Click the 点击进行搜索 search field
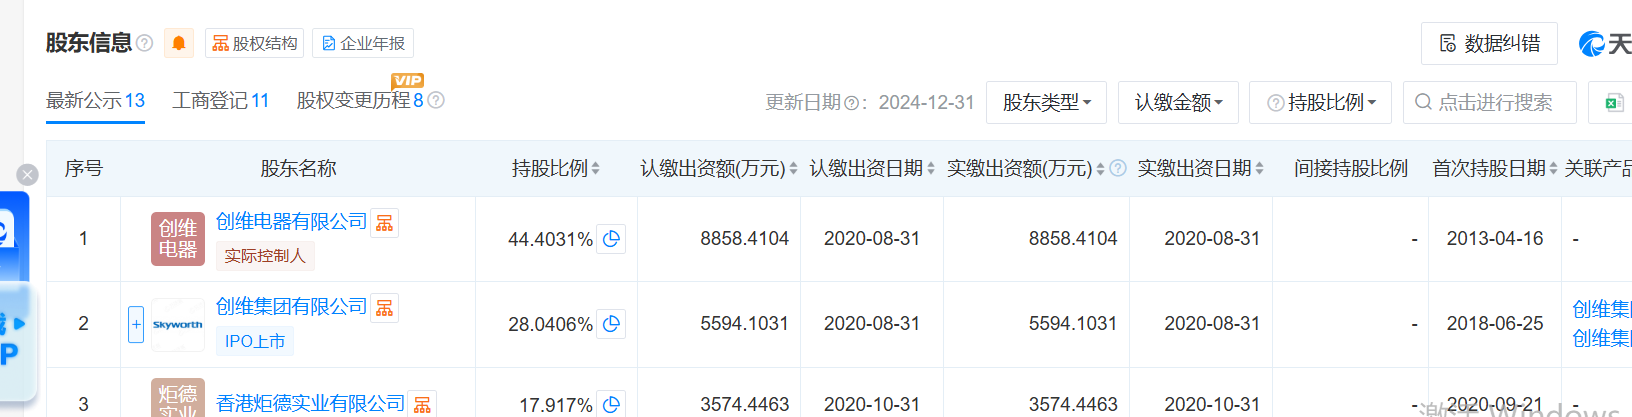This screenshot has height=417, width=1632. click(1489, 102)
